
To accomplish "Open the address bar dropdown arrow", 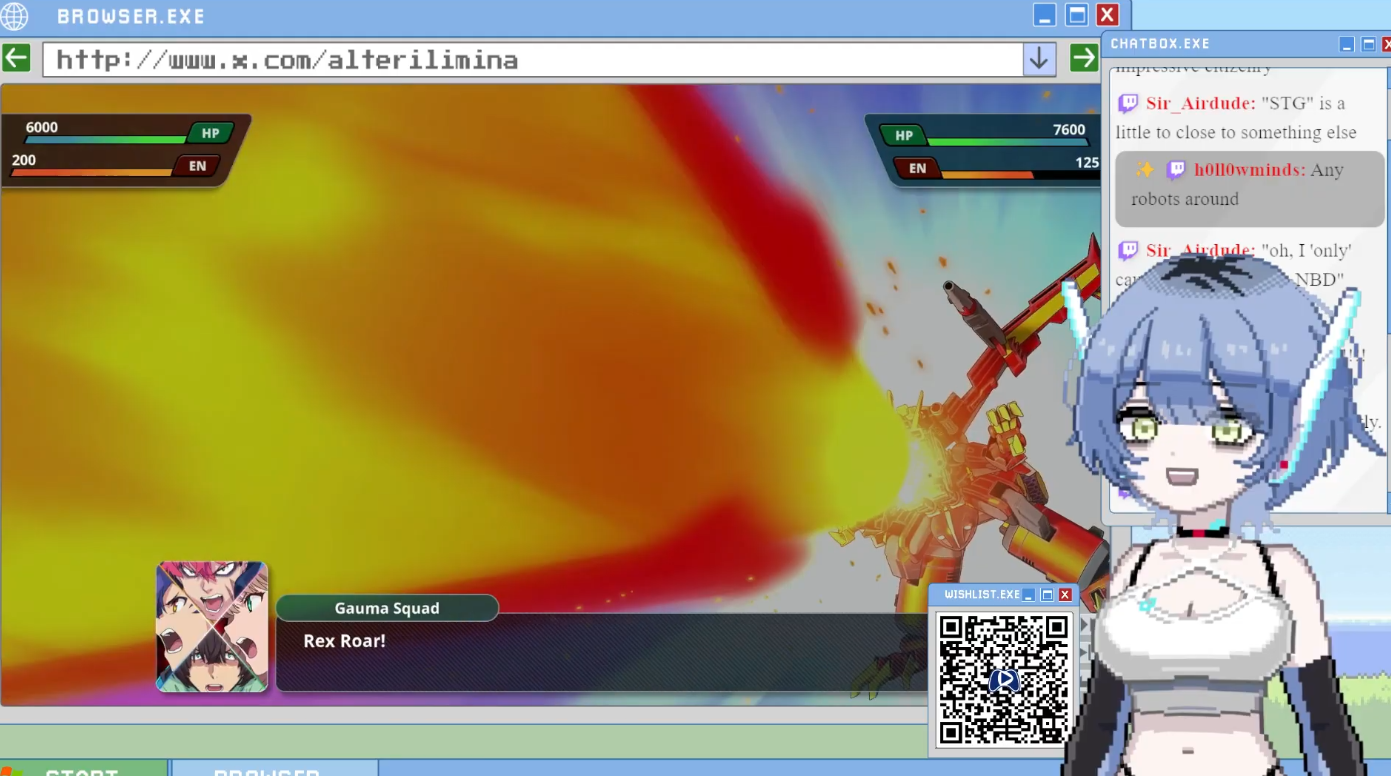I will coord(1039,59).
